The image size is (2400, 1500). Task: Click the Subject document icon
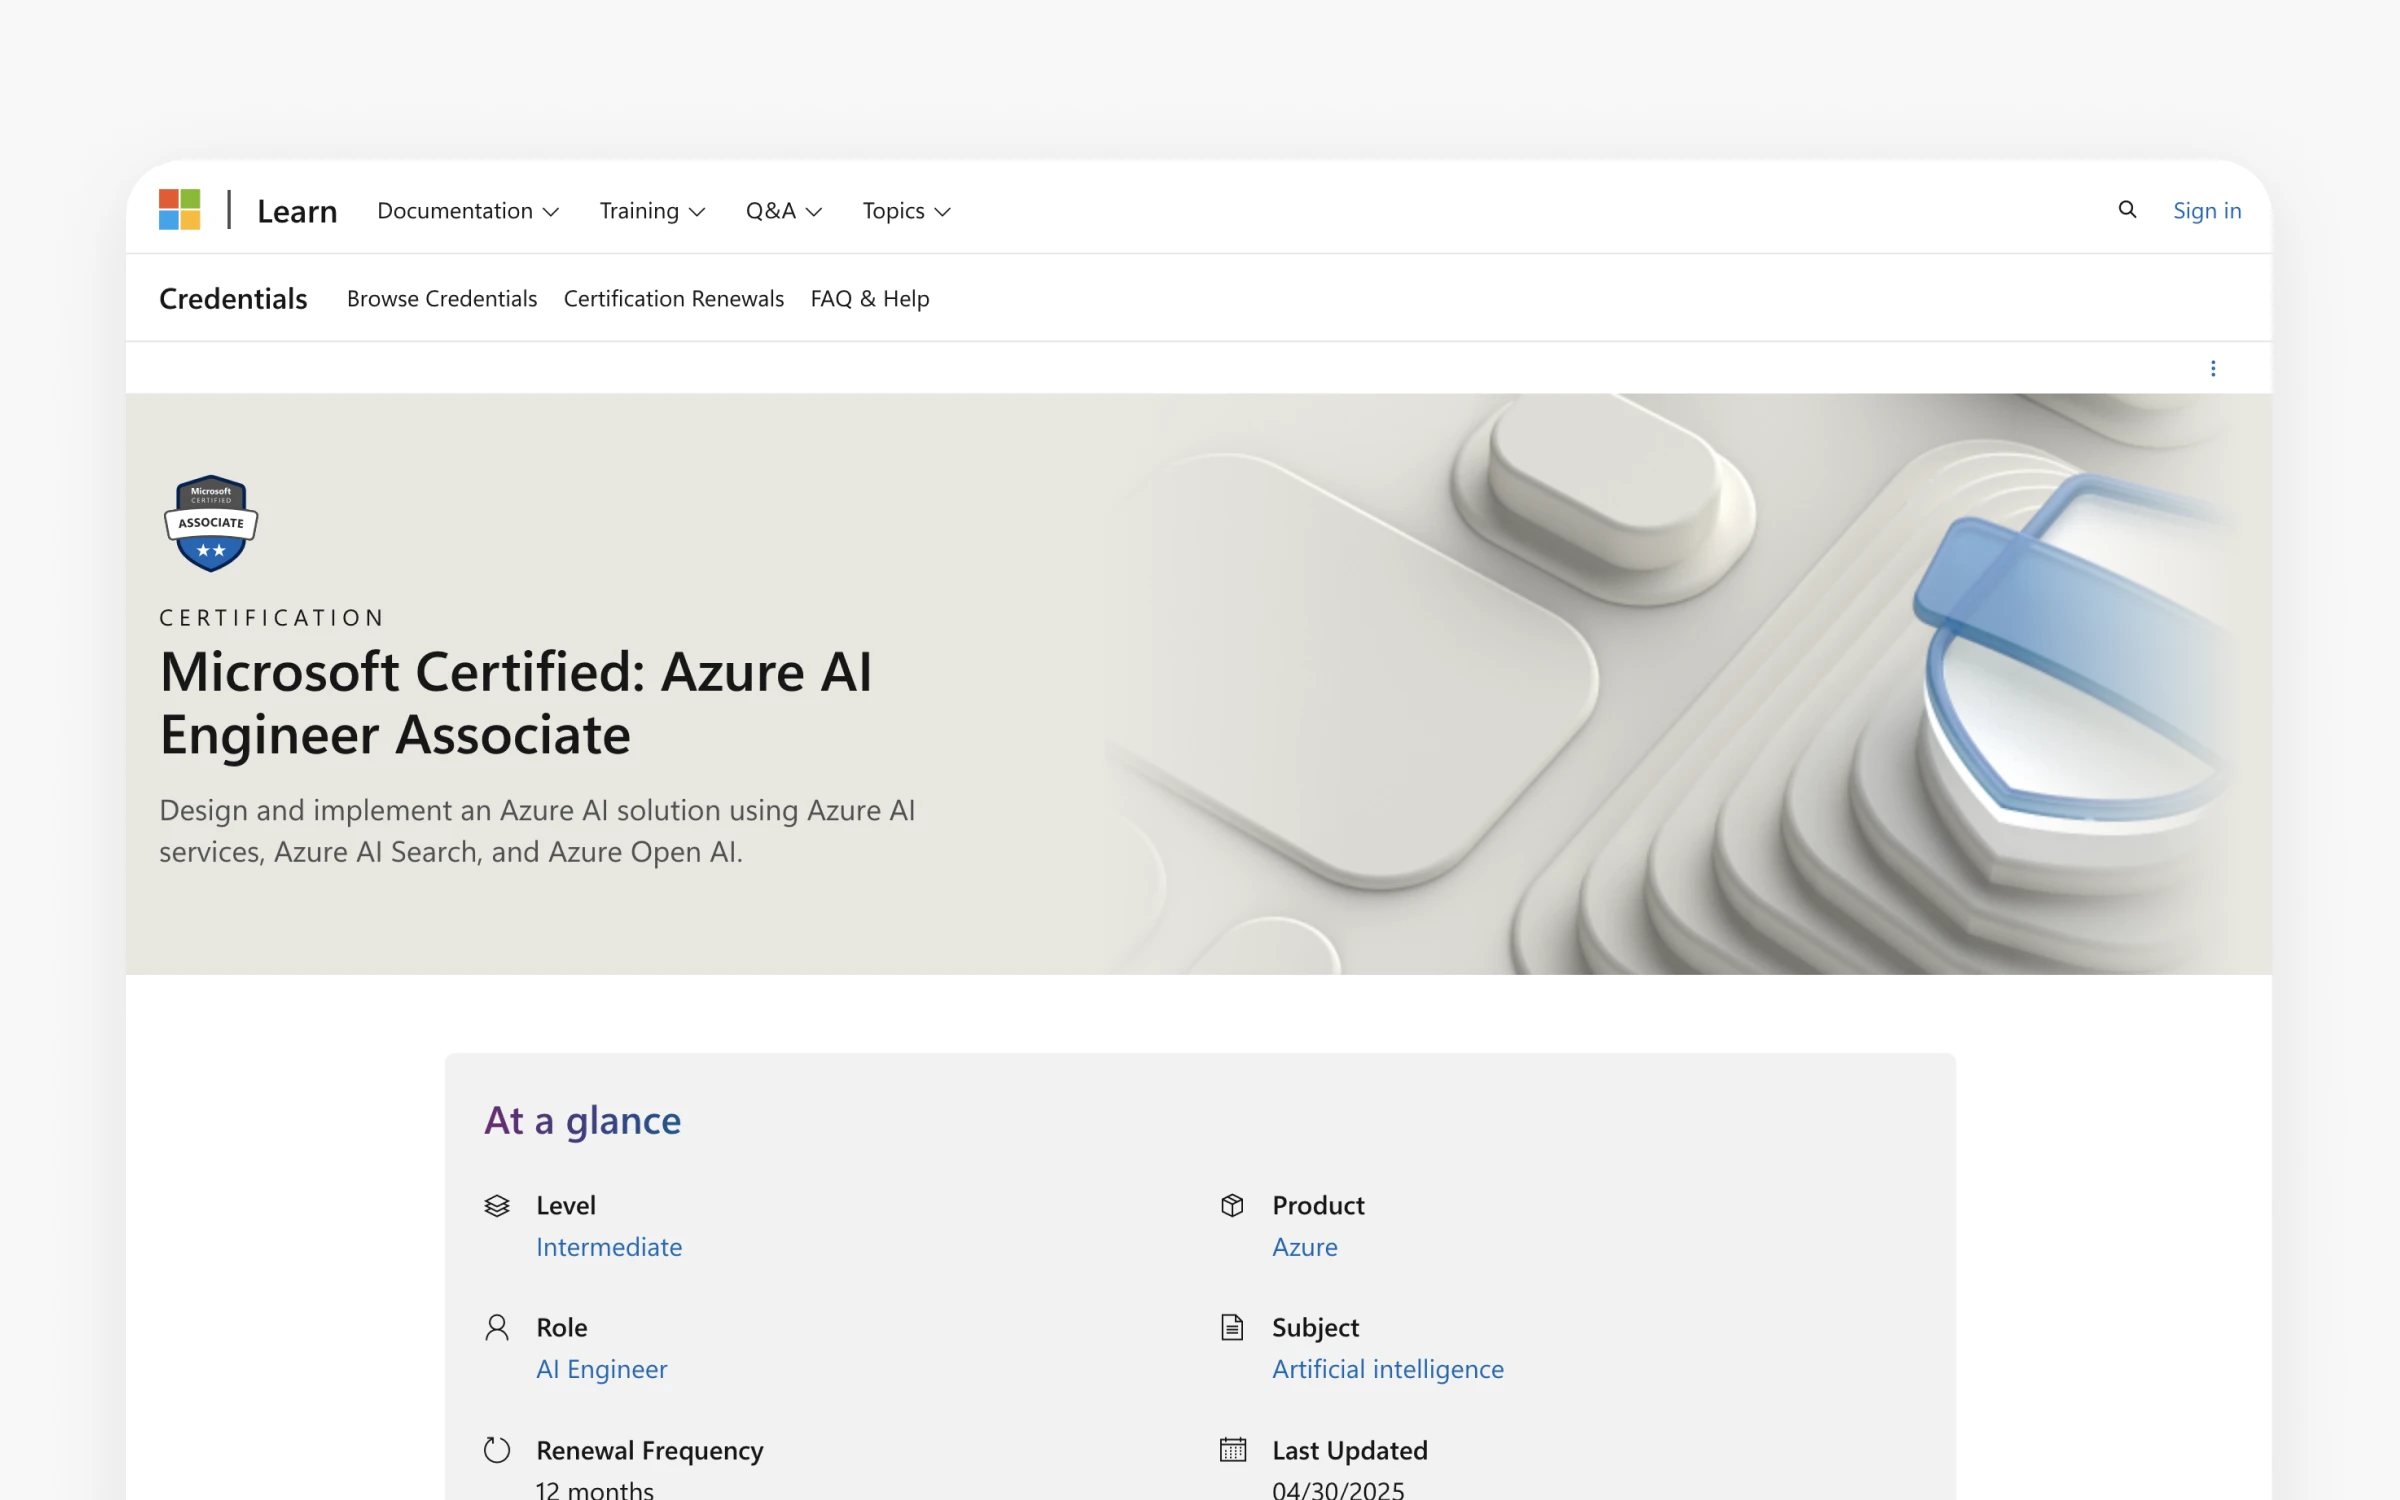pyautogui.click(x=1232, y=1327)
